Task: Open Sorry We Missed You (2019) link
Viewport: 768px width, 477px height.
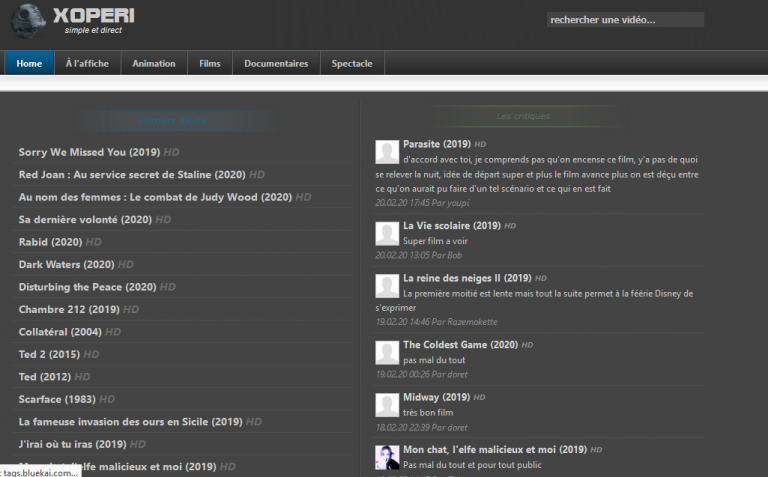Action: [89, 152]
